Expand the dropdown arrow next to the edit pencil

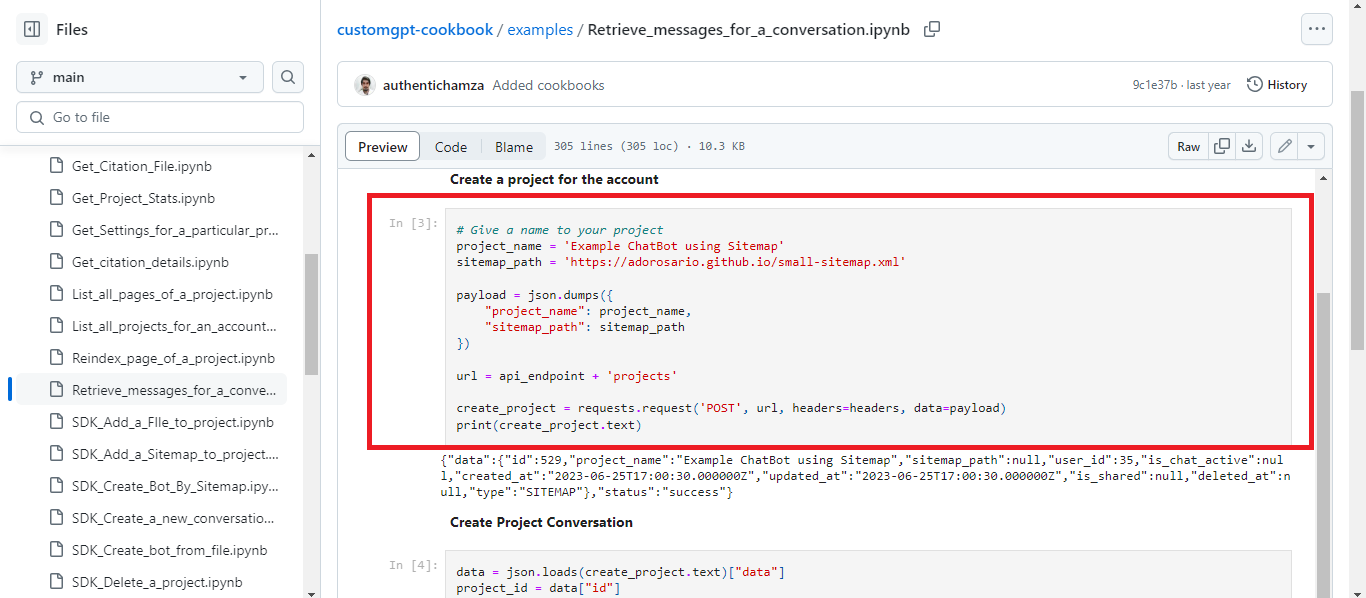point(1310,145)
